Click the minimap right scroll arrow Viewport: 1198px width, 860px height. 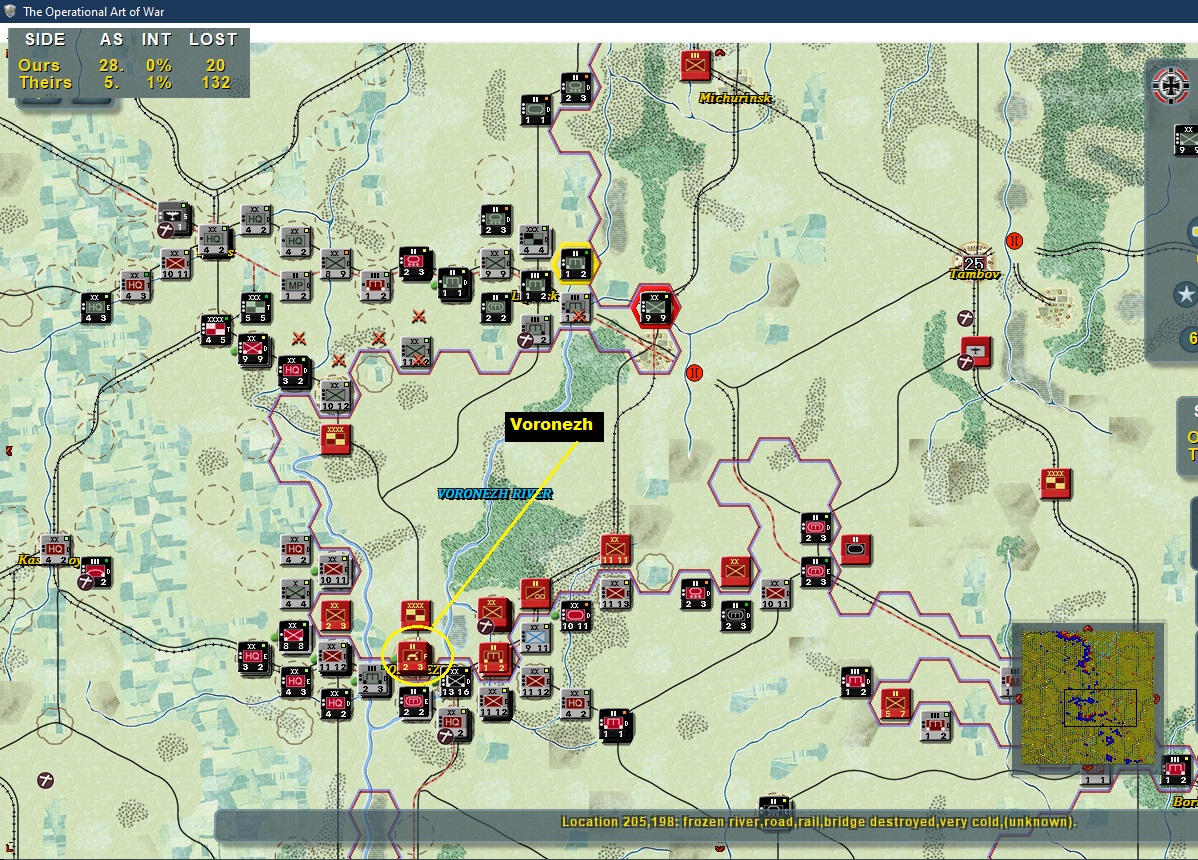(1158, 698)
